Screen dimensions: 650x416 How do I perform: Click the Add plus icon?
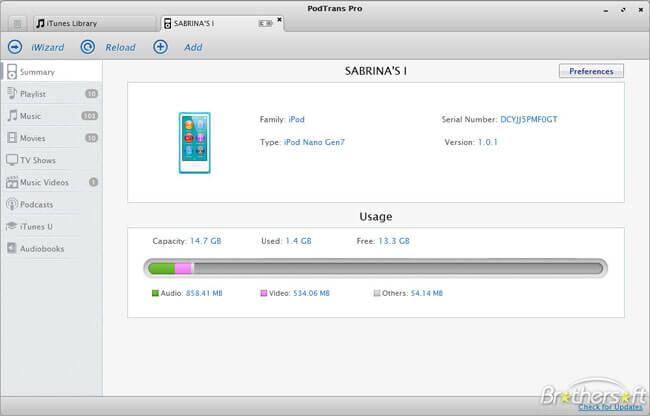[x=160, y=47]
